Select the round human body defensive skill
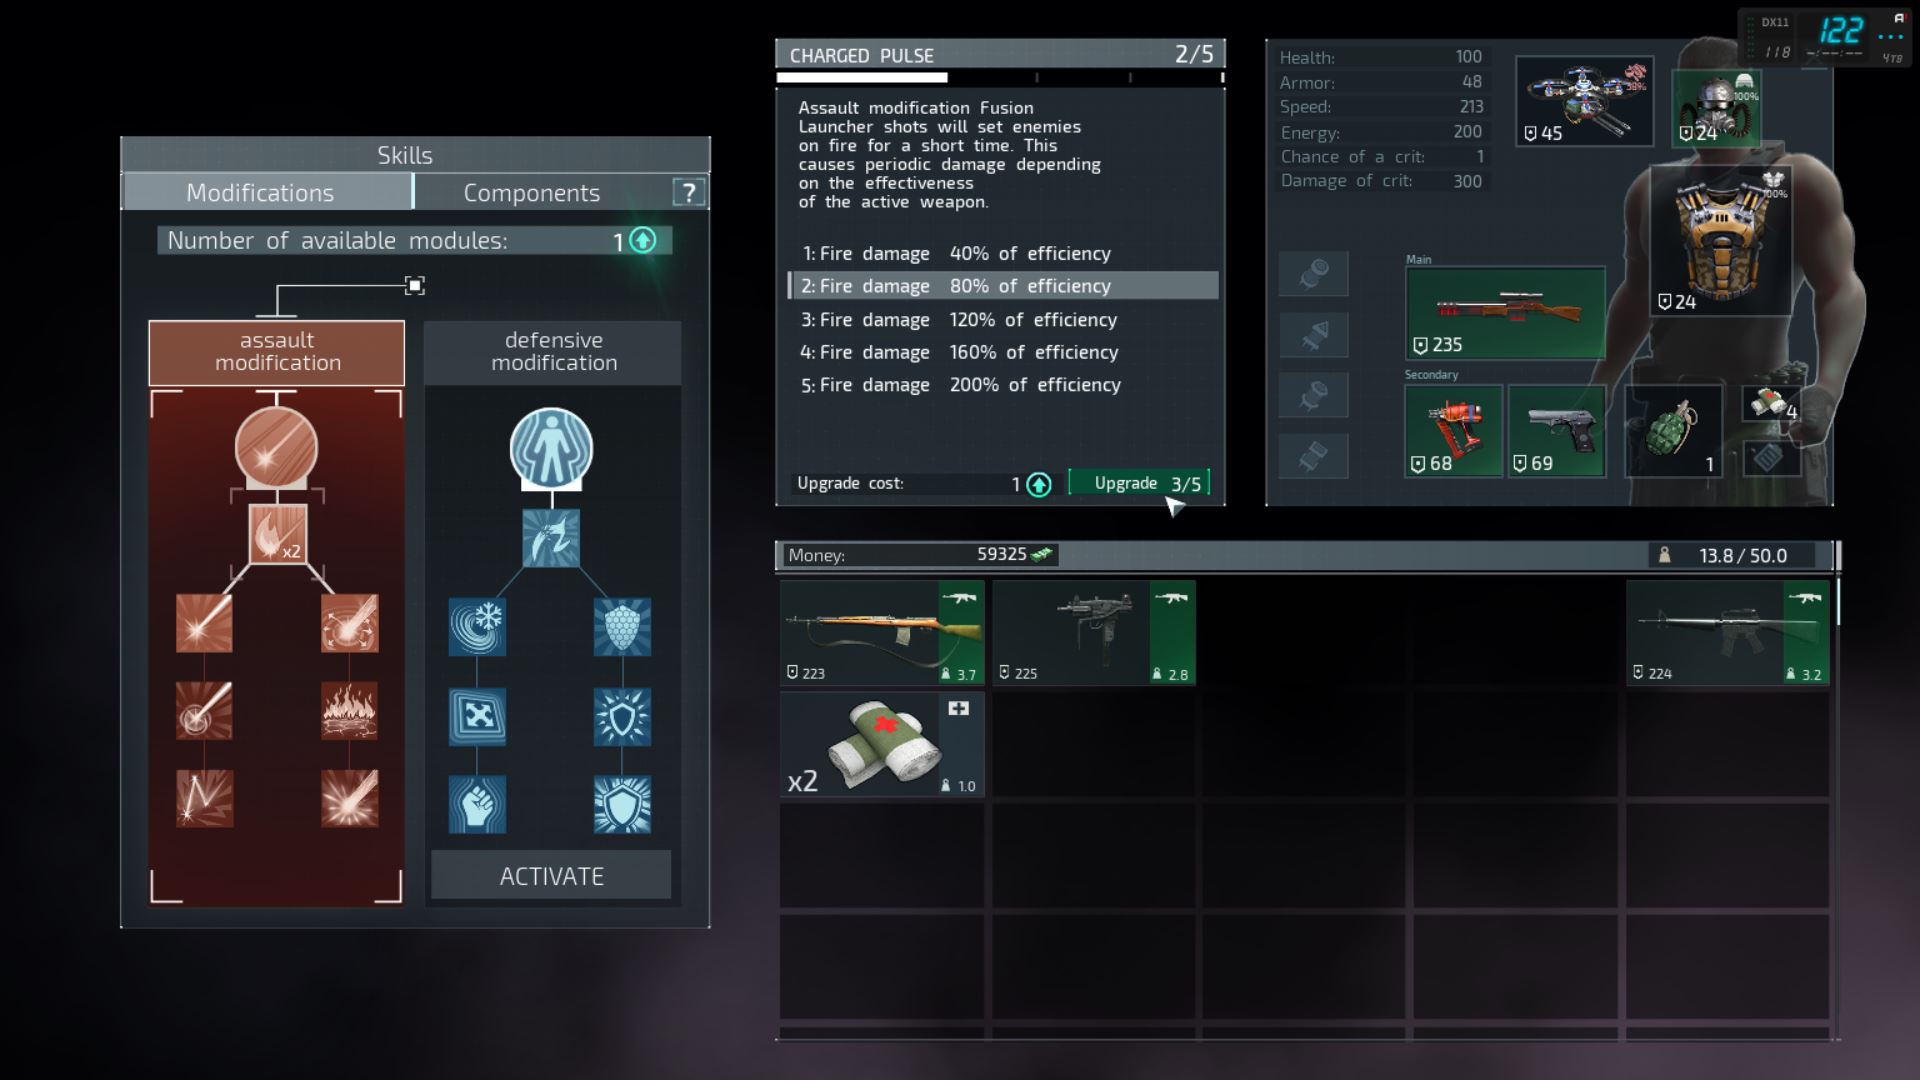Image resolution: width=1920 pixels, height=1080 pixels. pyautogui.click(x=551, y=449)
